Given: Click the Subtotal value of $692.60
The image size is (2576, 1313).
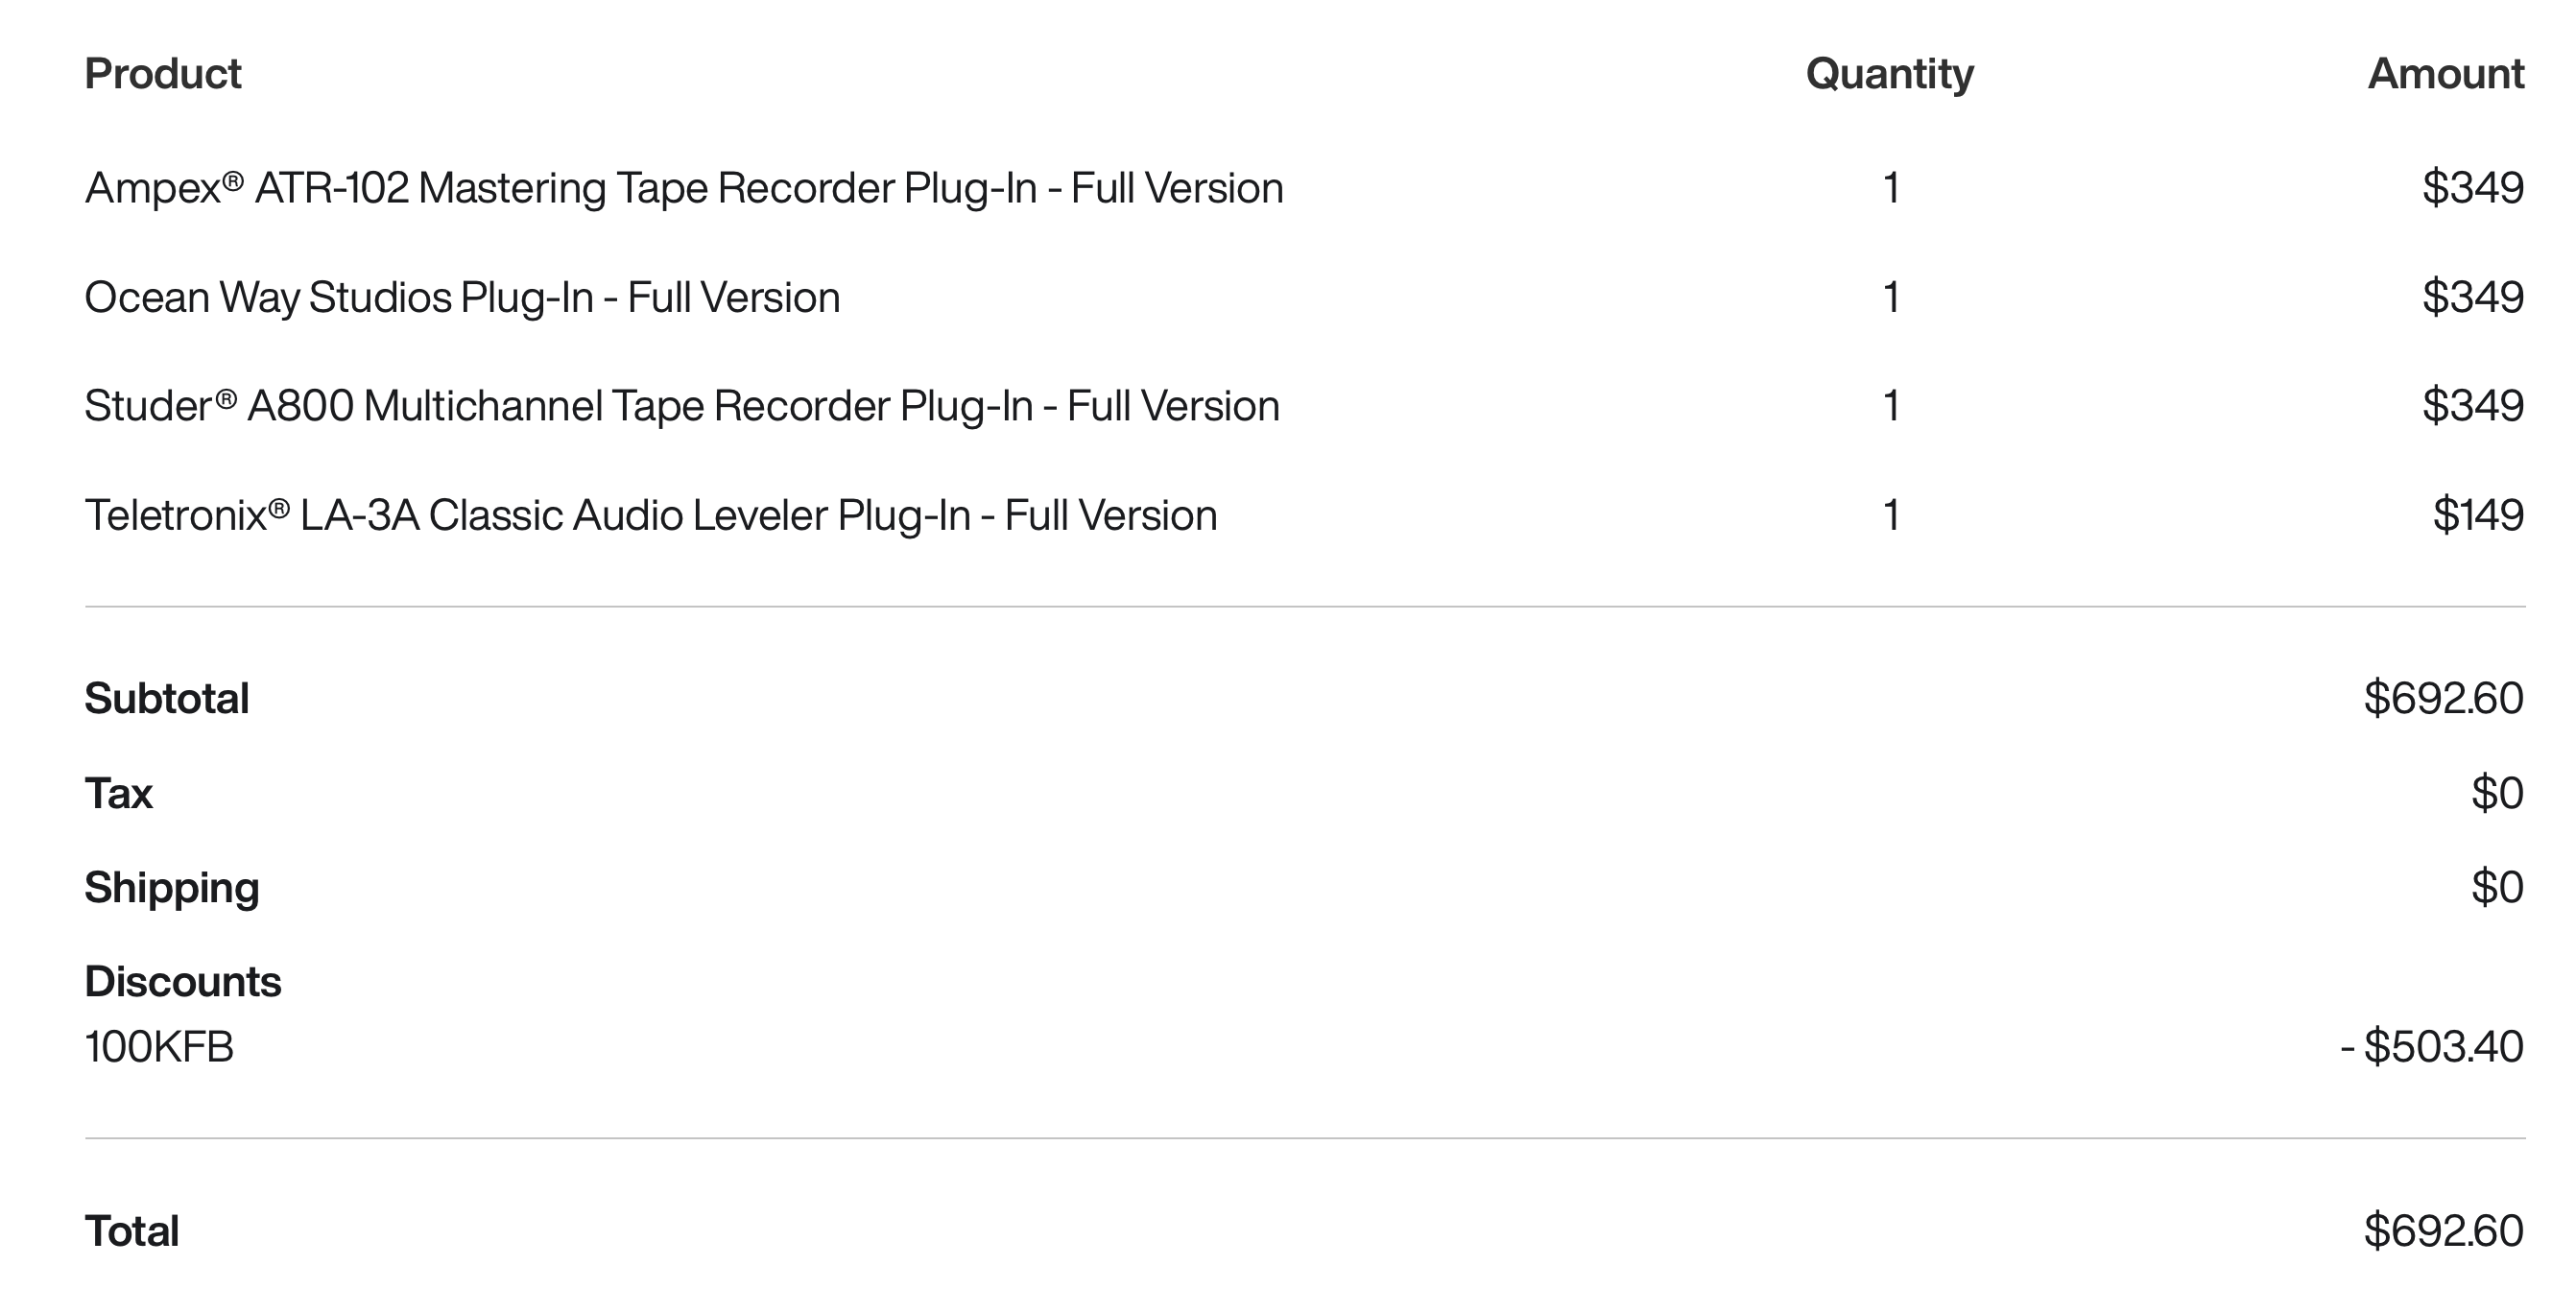Looking at the screenshot, I should [x=2443, y=698].
